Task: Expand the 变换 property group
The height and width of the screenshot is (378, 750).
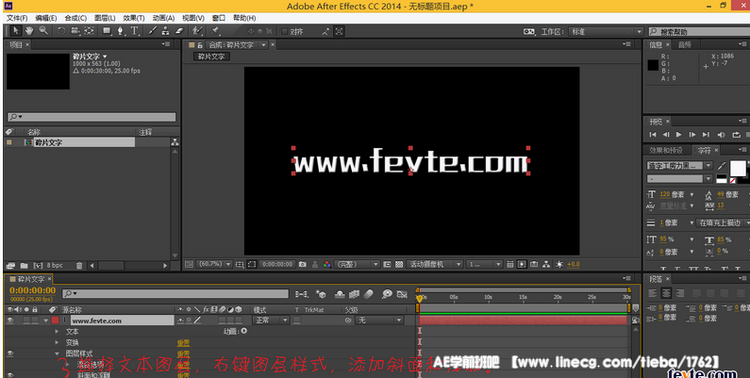Action: tap(57, 343)
